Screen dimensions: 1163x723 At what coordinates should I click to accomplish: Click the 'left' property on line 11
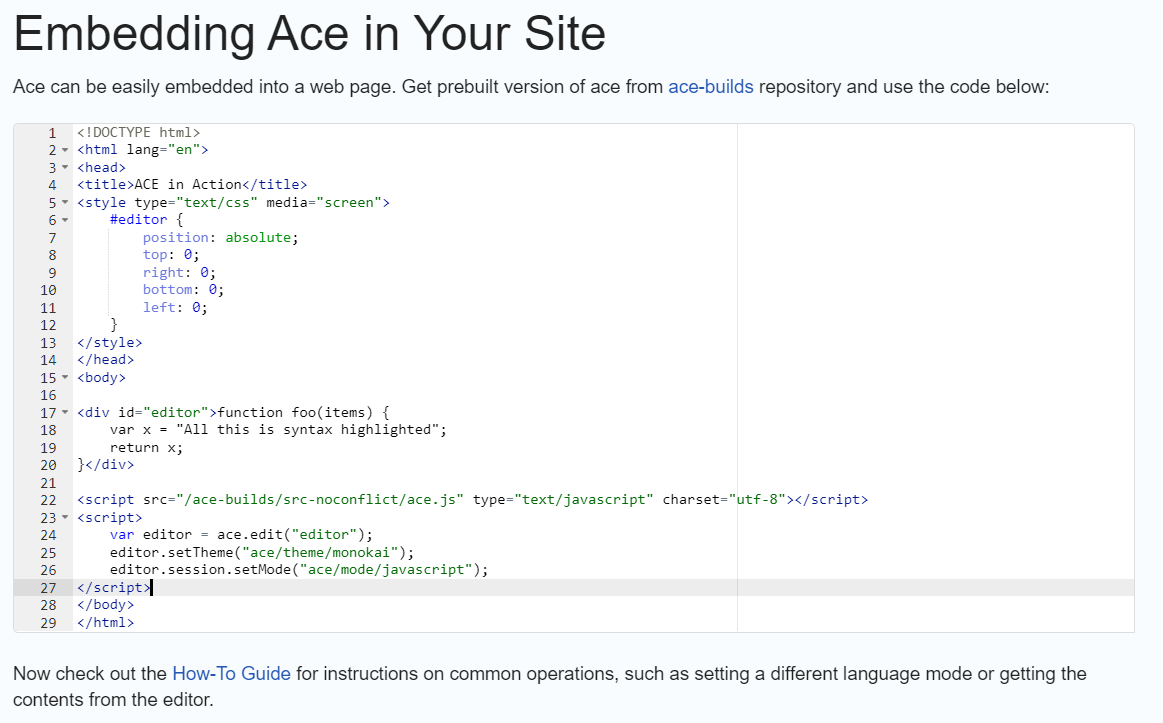pos(159,307)
